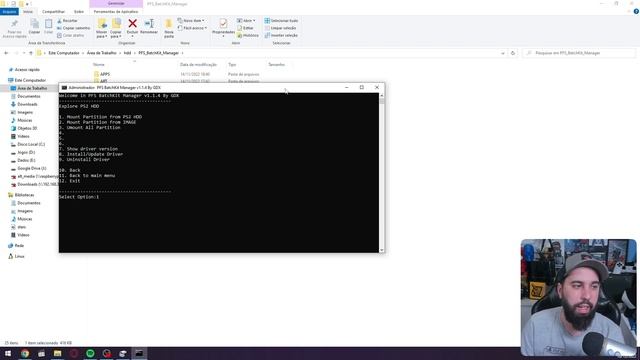The width and height of the screenshot is (640, 360).
Task: Sort files by the Nome column header
Action: (x=99, y=64)
